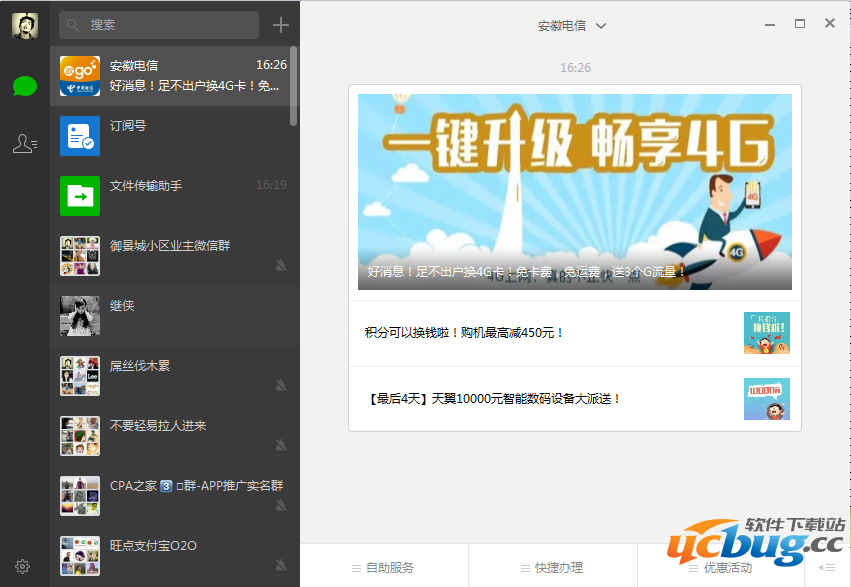Click the plus icon to start a chat

[x=281, y=25]
